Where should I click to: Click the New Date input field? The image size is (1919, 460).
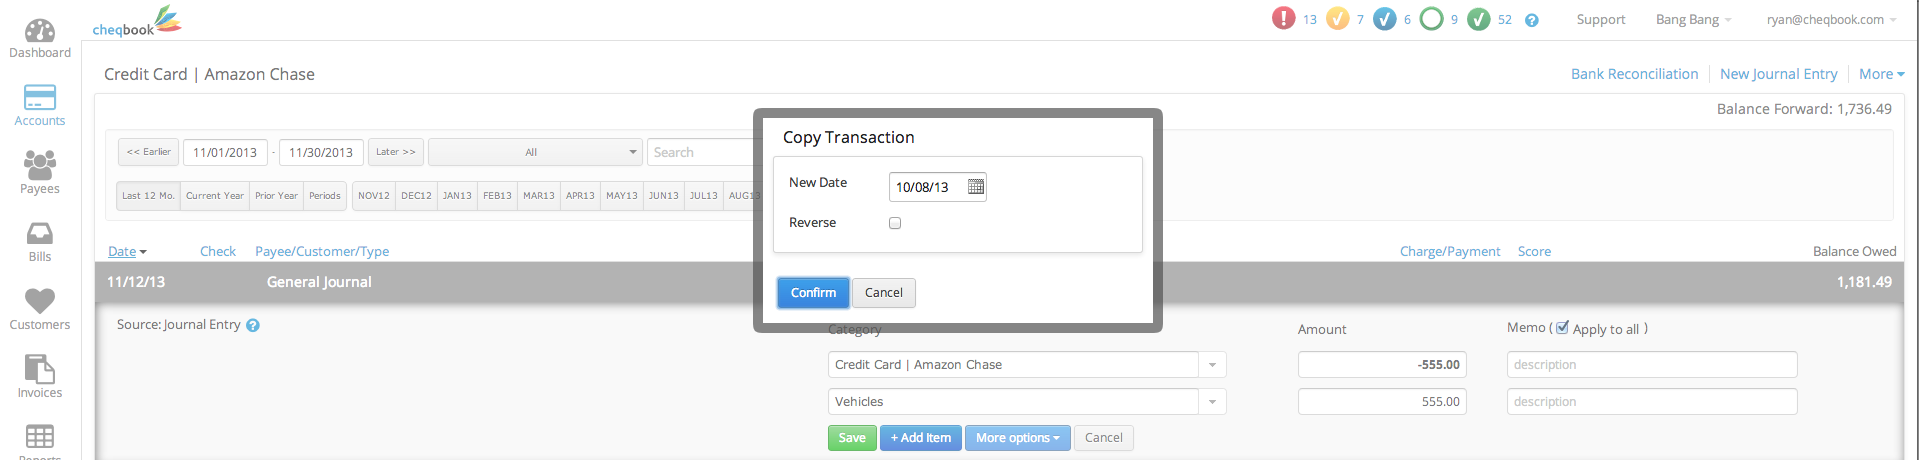click(927, 187)
